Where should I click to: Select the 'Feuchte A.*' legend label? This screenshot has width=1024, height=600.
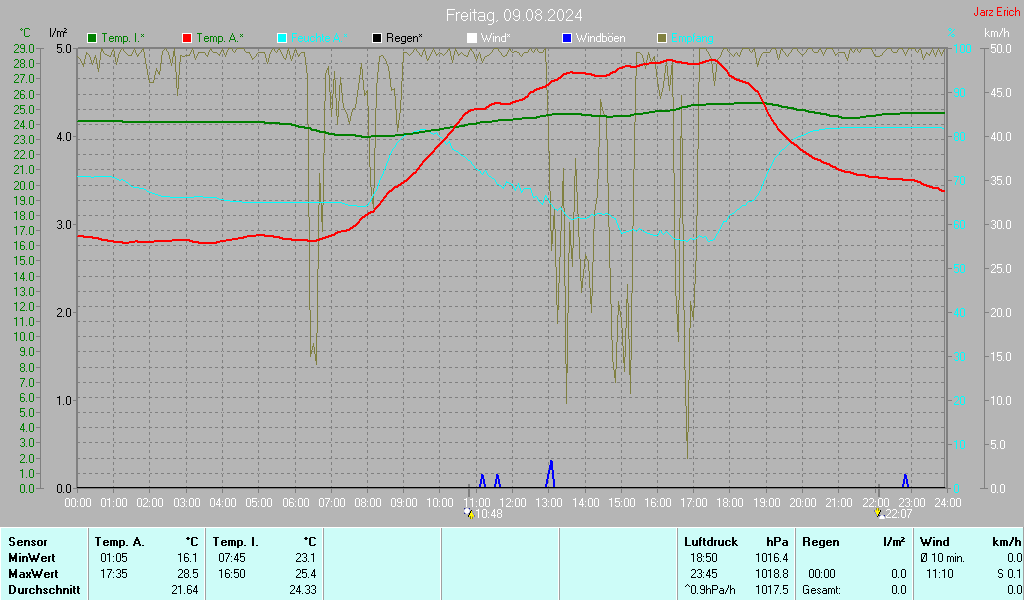tap(319, 39)
